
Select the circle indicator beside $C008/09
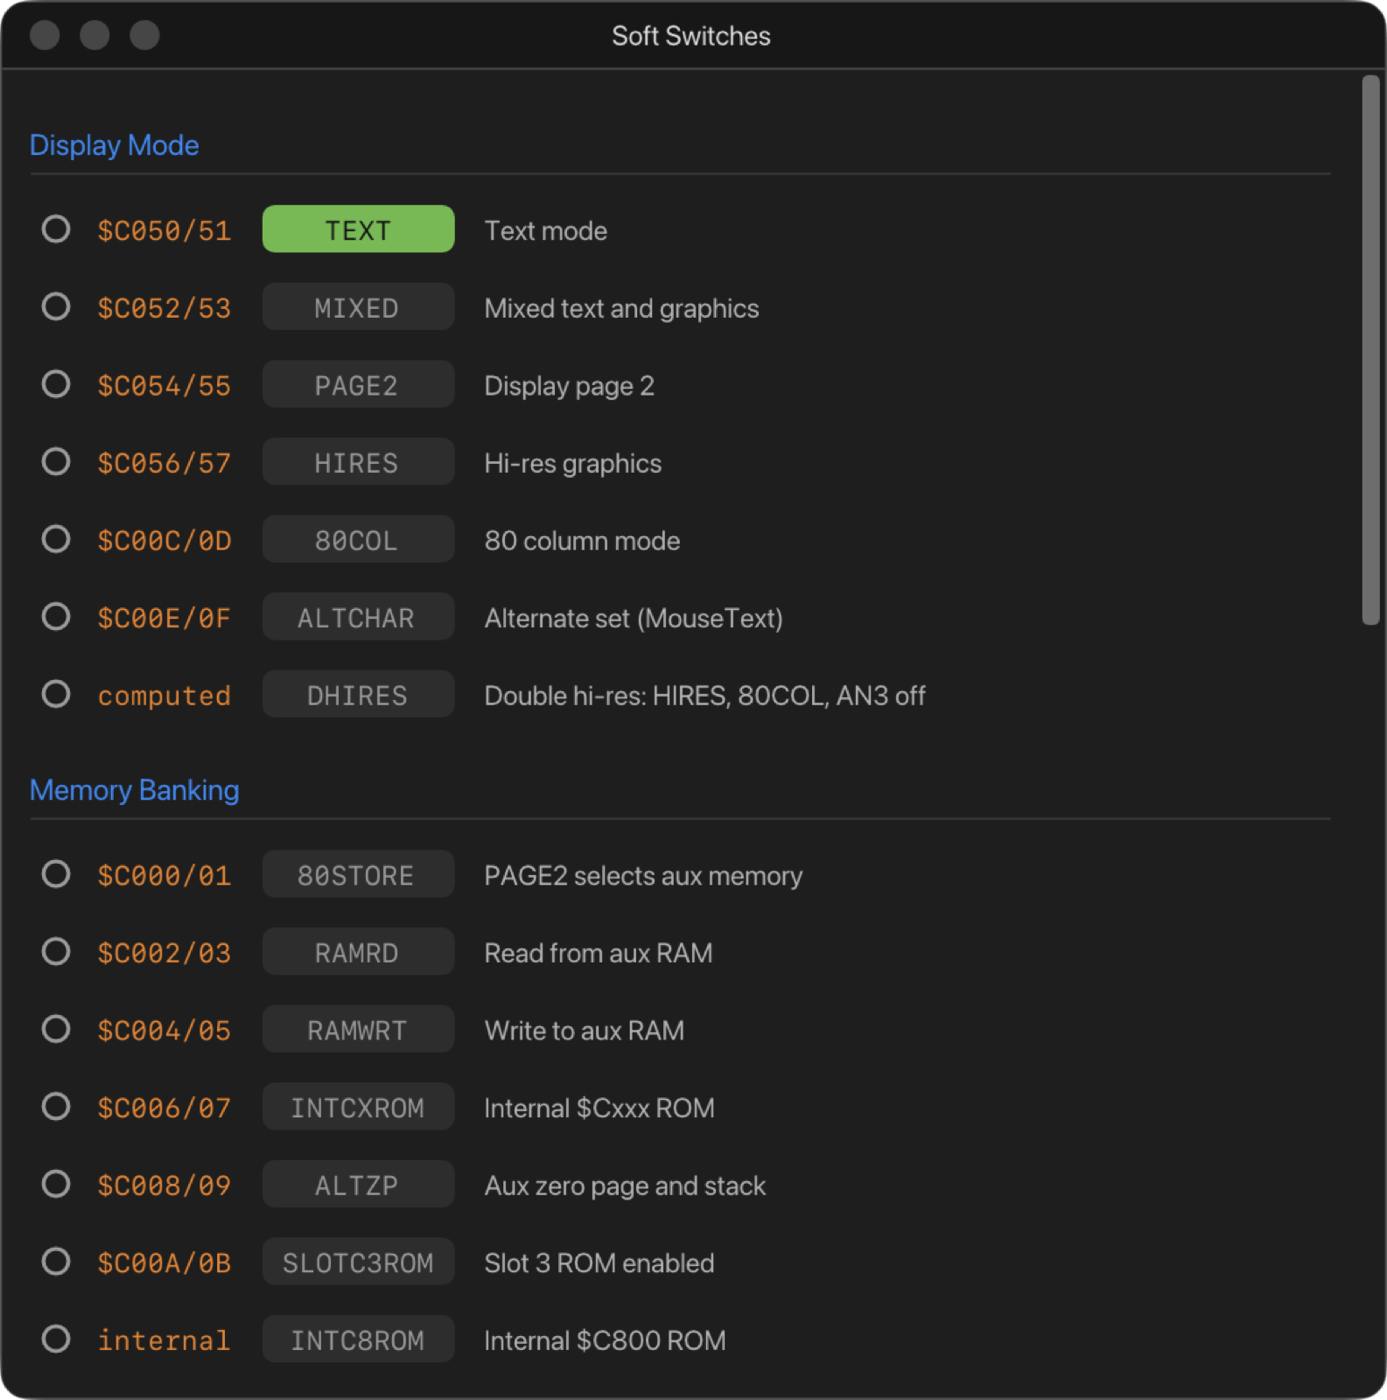[56, 1184]
